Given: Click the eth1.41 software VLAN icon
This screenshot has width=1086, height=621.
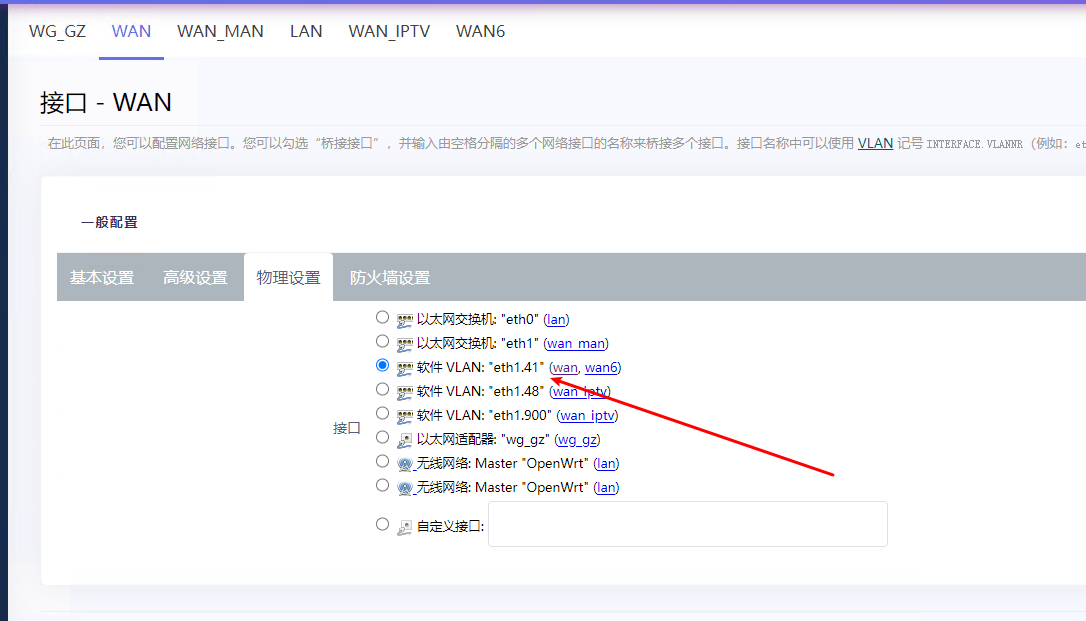Looking at the screenshot, I should click(405, 368).
